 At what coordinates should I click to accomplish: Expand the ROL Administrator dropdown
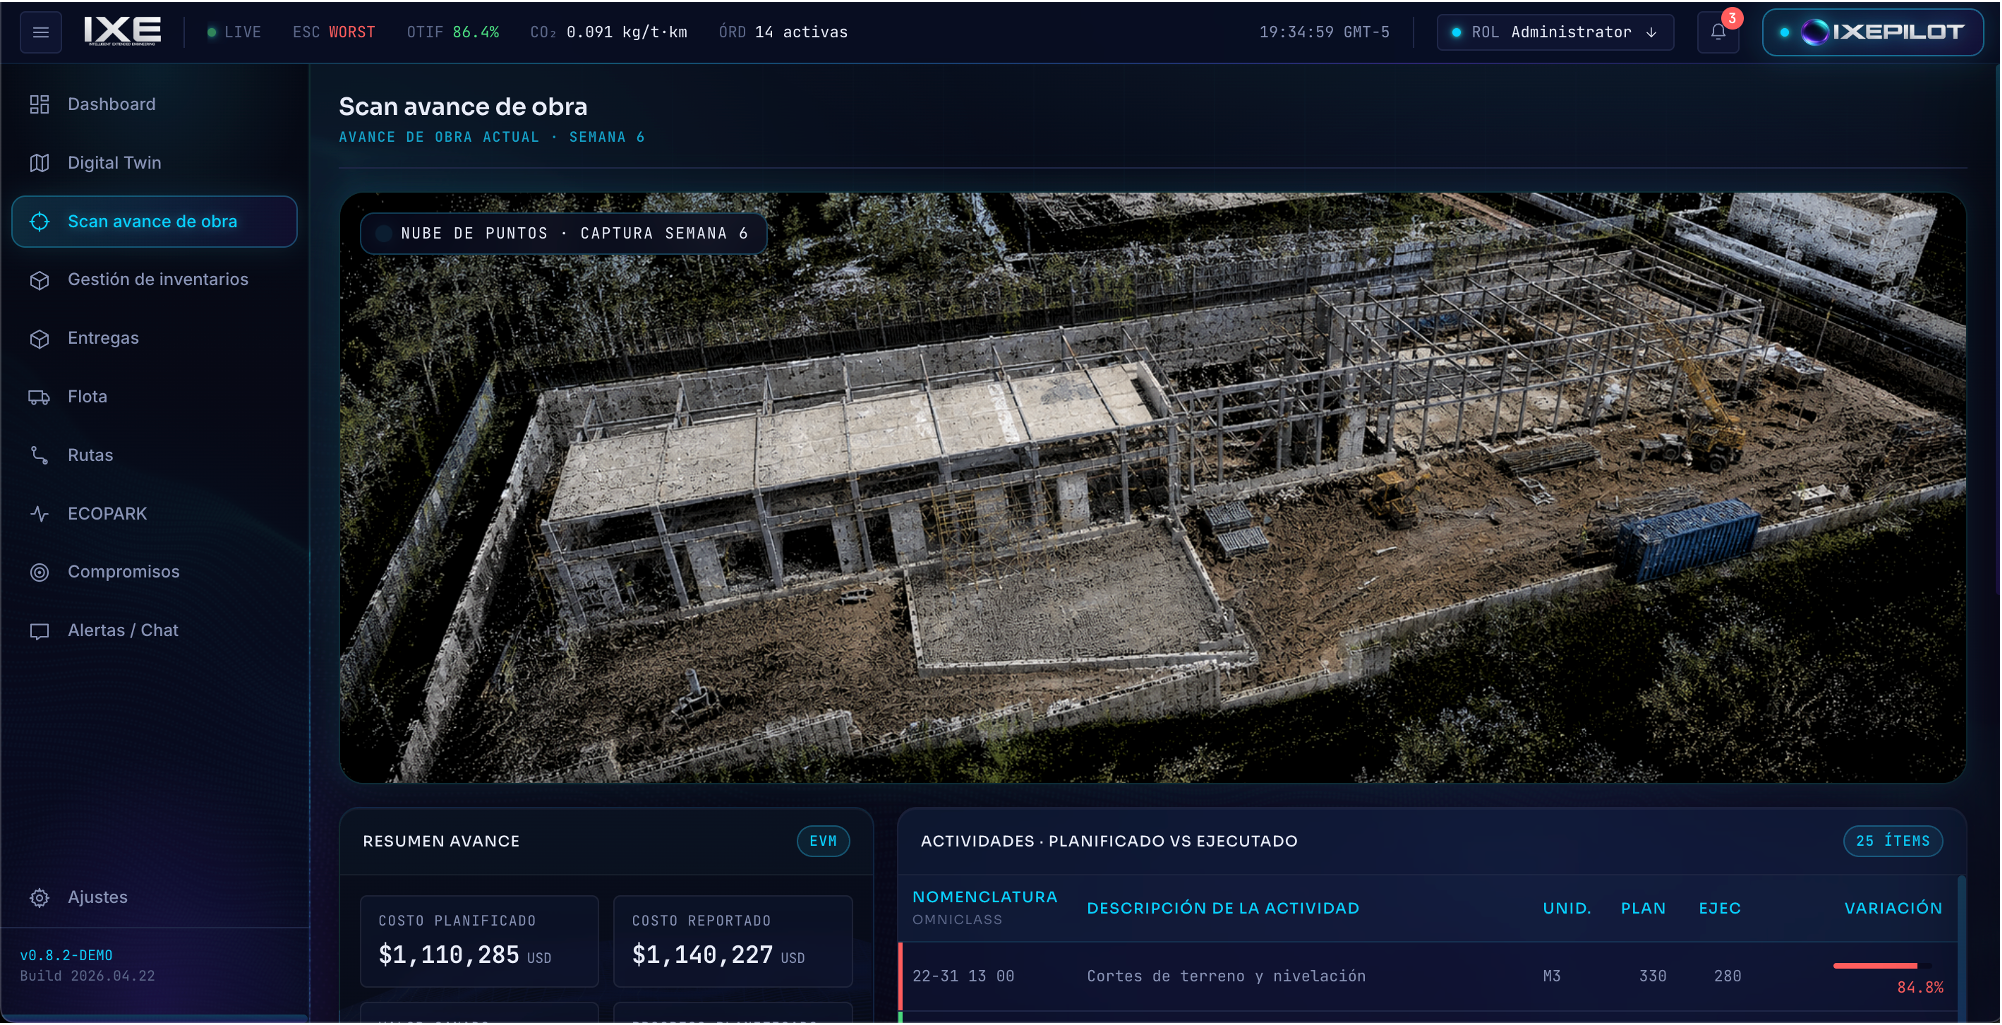point(1555,32)
